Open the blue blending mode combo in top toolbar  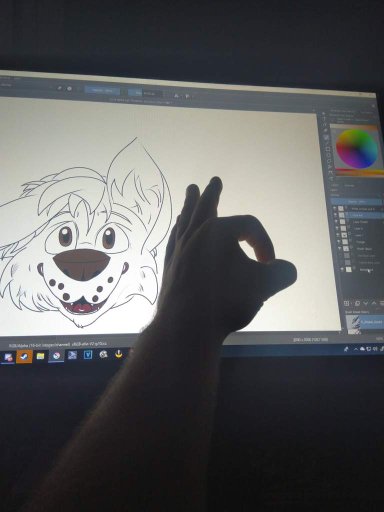102,91
